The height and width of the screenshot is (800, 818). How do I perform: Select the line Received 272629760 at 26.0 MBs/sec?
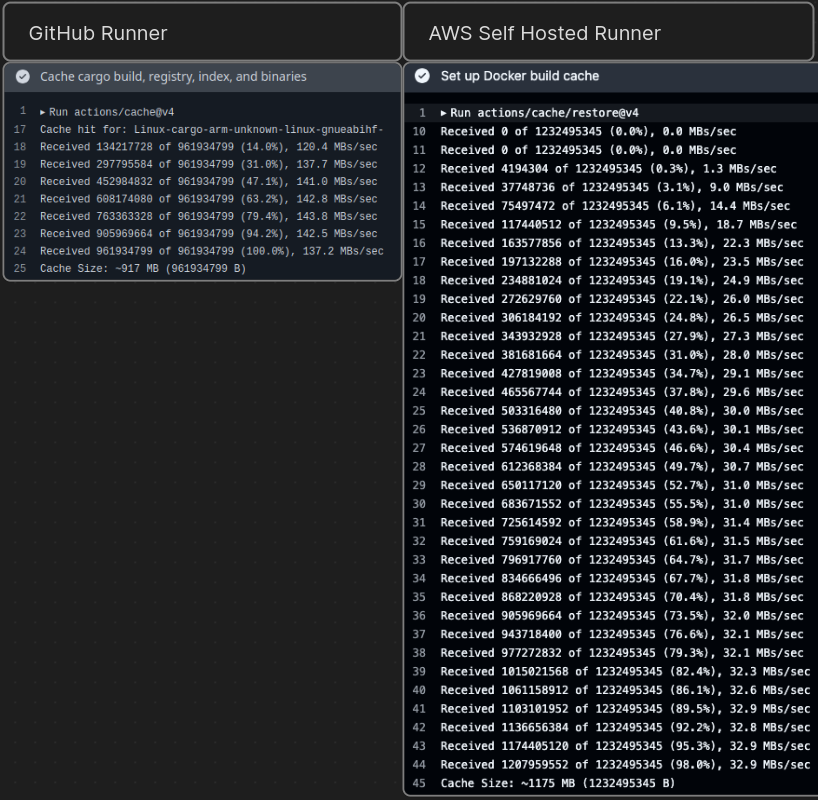tap(622, 299)
